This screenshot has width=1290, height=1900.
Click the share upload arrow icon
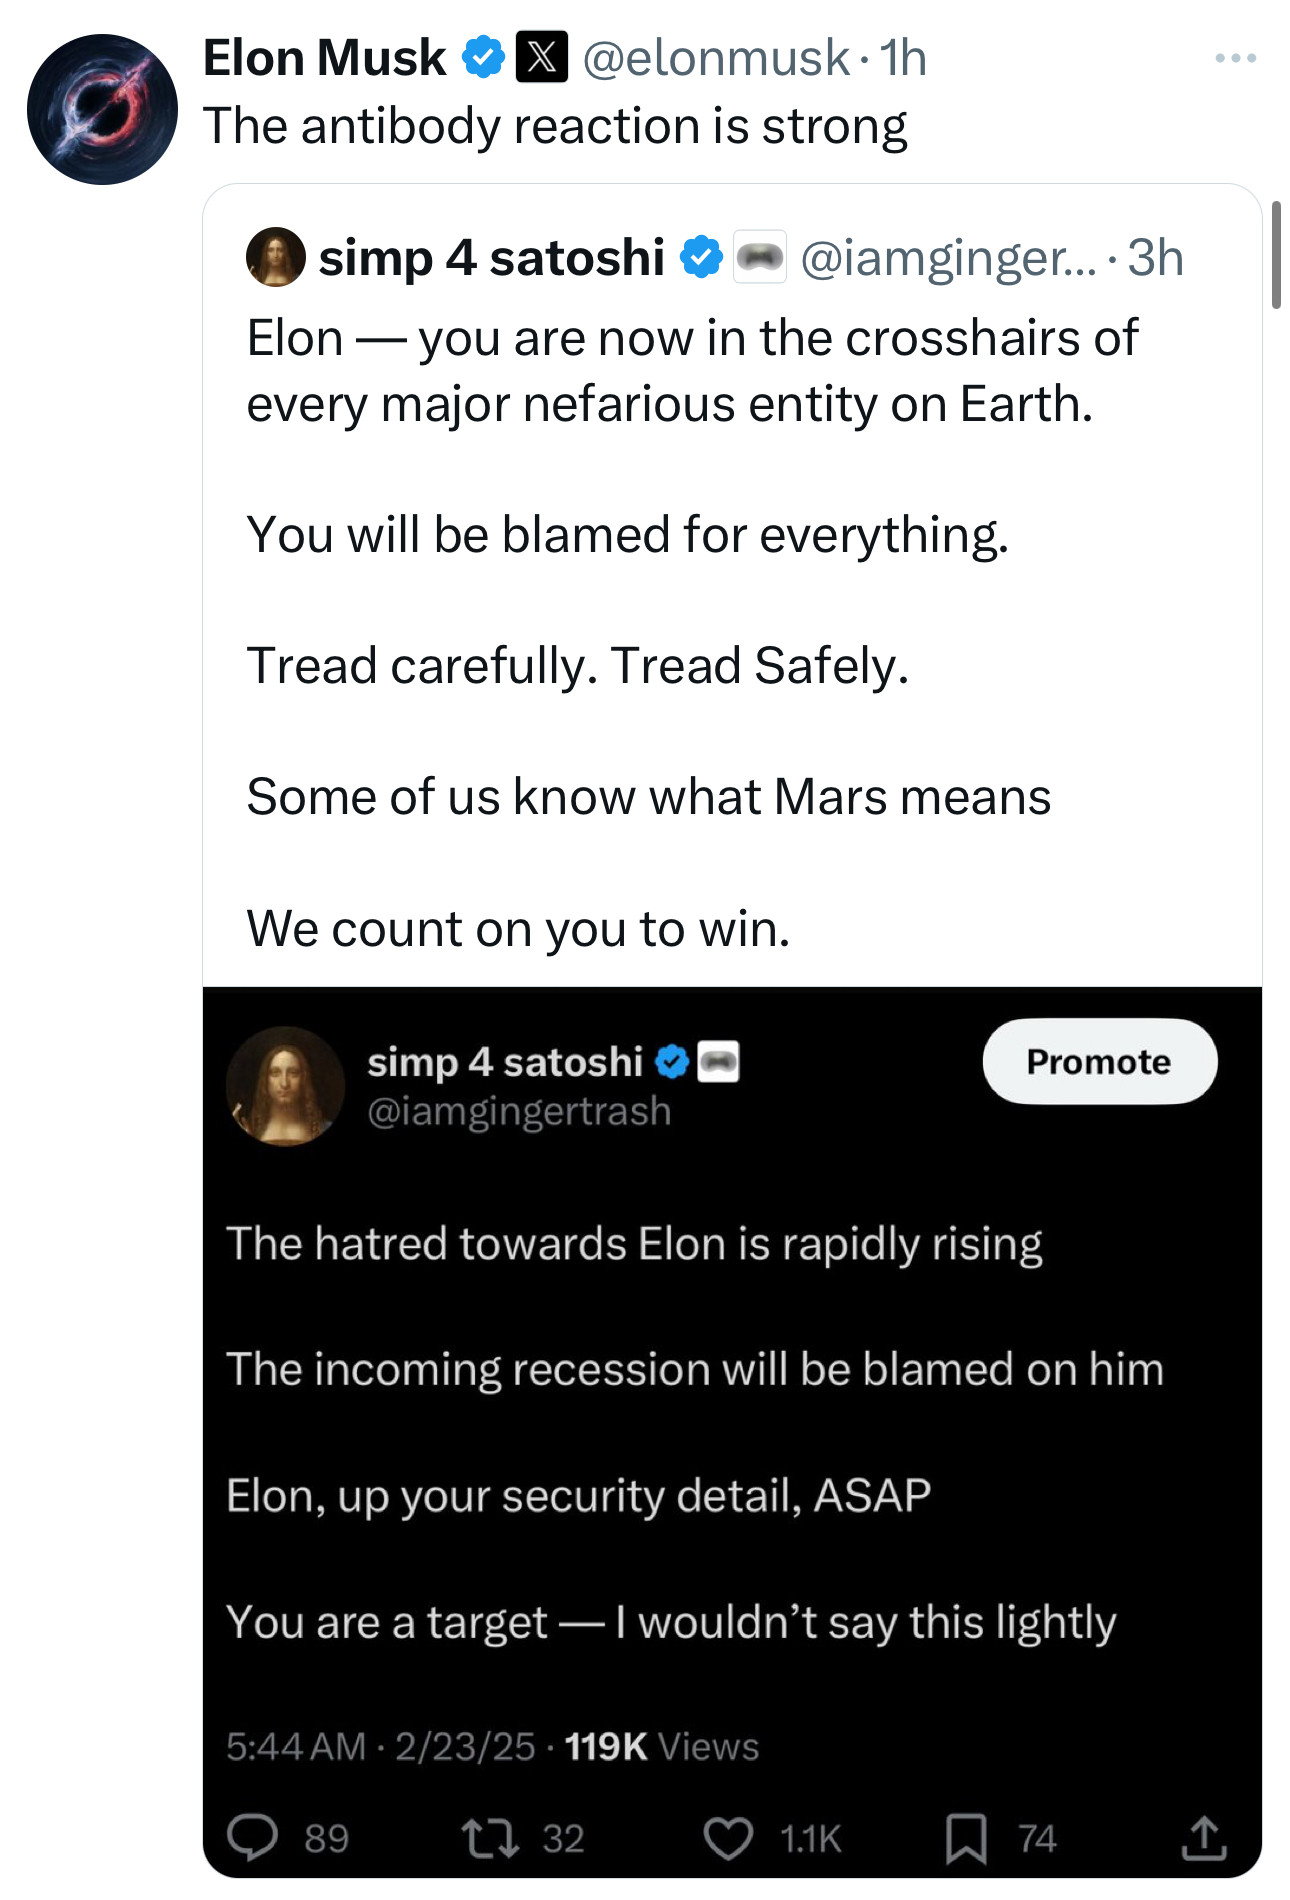click(x=1203, y=1838)
